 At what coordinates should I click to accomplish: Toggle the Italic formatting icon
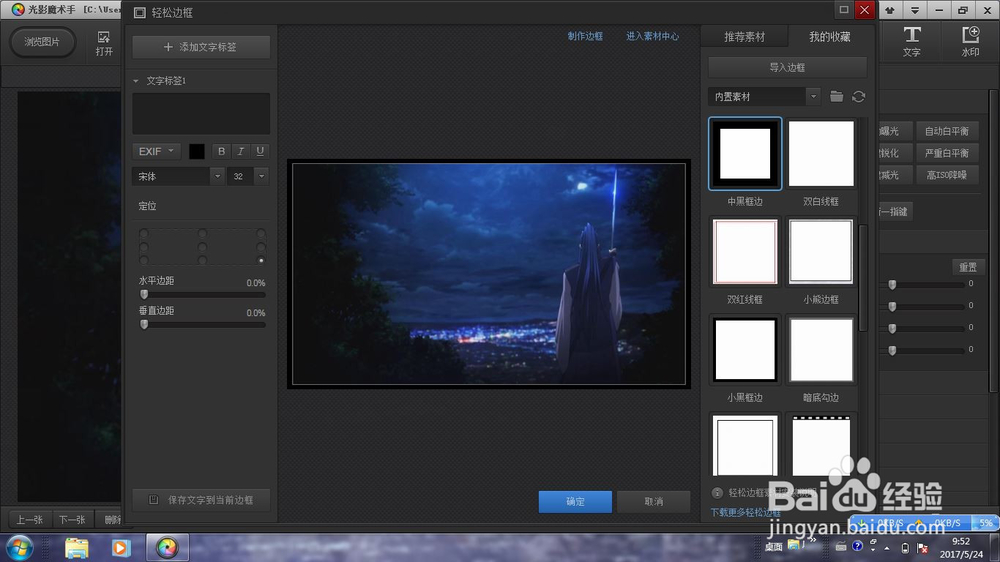coord(240,151)
